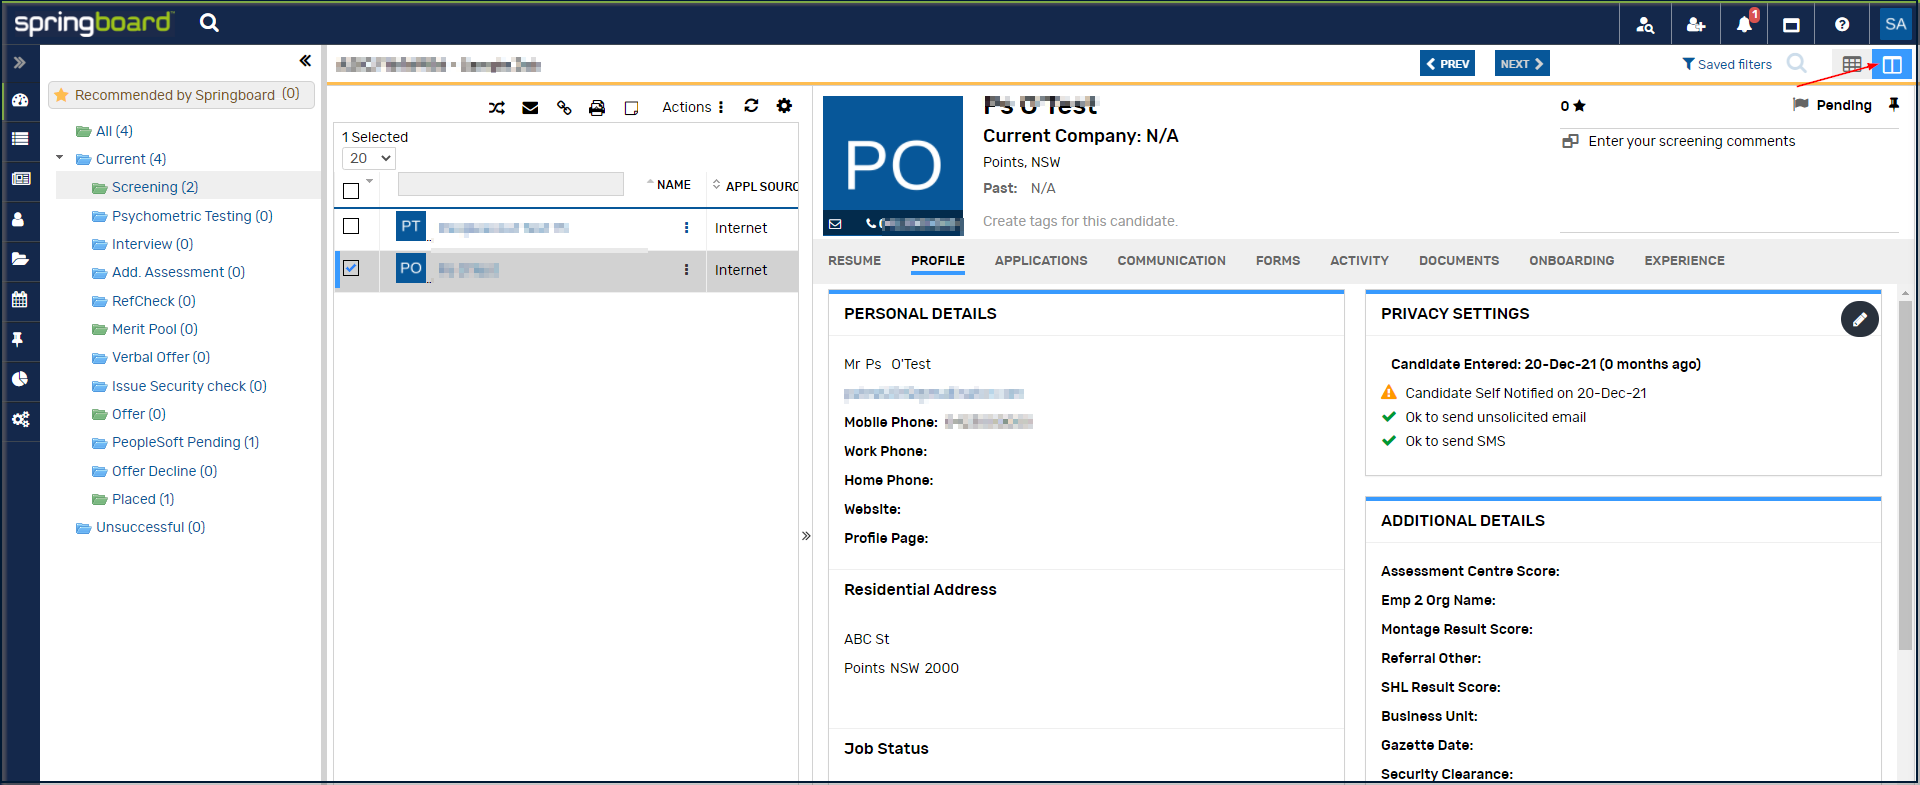Click Enter your screening comments field
Viewport: 1920px width, 785px height.
1691,141
